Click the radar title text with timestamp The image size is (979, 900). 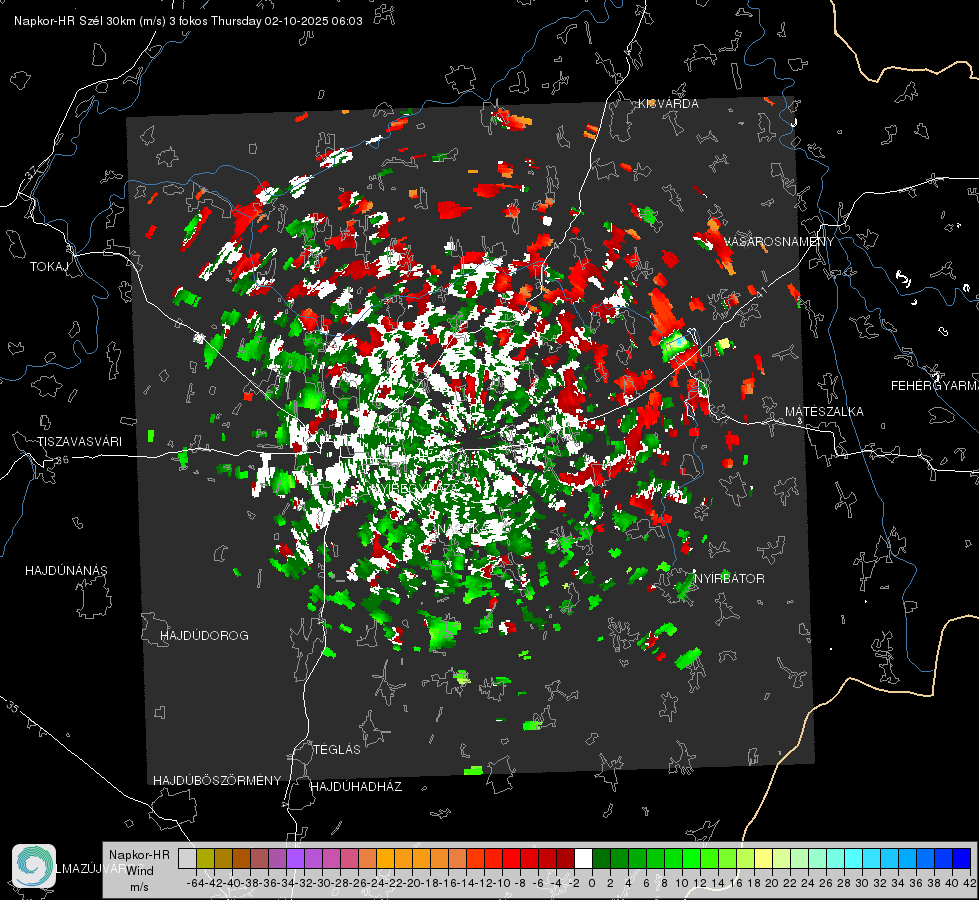(182, 21)
